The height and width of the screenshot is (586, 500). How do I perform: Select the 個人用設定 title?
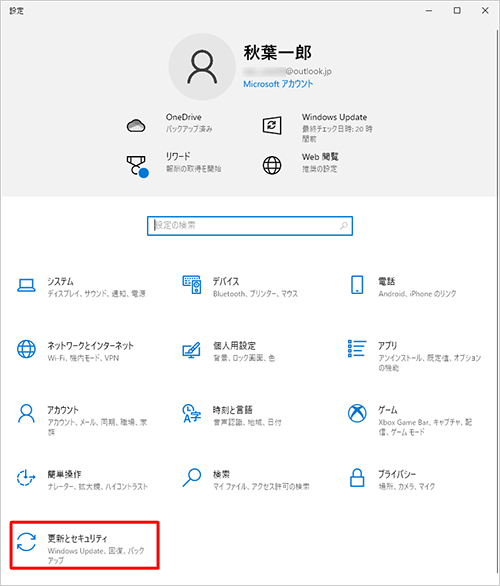(x=234, y=346)
